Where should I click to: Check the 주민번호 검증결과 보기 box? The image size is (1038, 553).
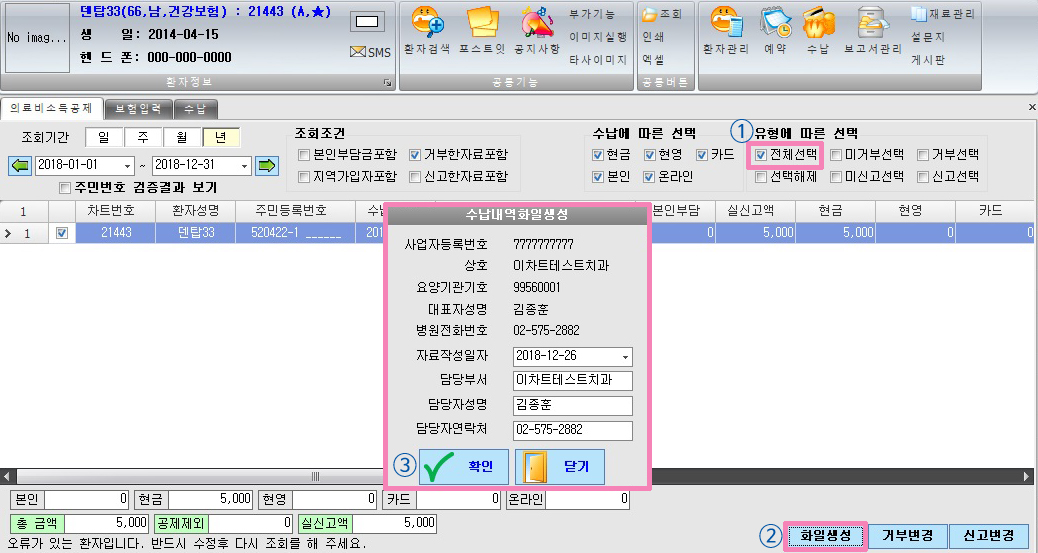65,188
